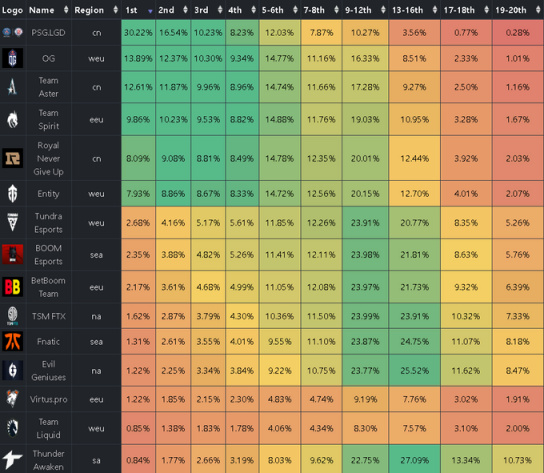
Task: Click the Tundra Esports team name
Action: pyautogui.click(x=48, y=223)
